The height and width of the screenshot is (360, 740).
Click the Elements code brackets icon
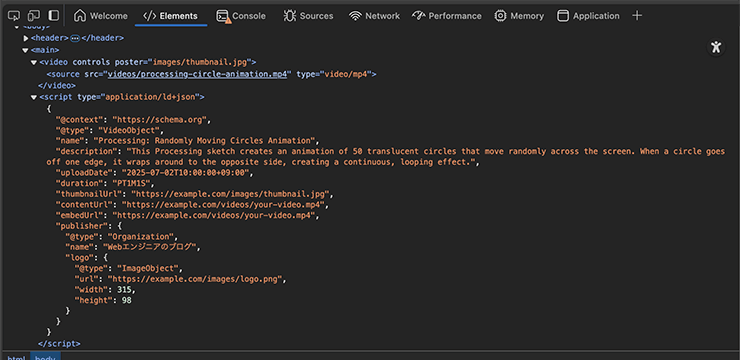(x=149, y=16)
